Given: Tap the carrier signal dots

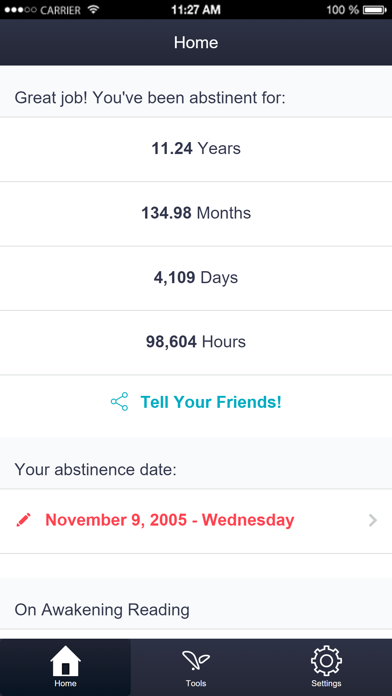Looking at the screenshot, I should point(20,9).
